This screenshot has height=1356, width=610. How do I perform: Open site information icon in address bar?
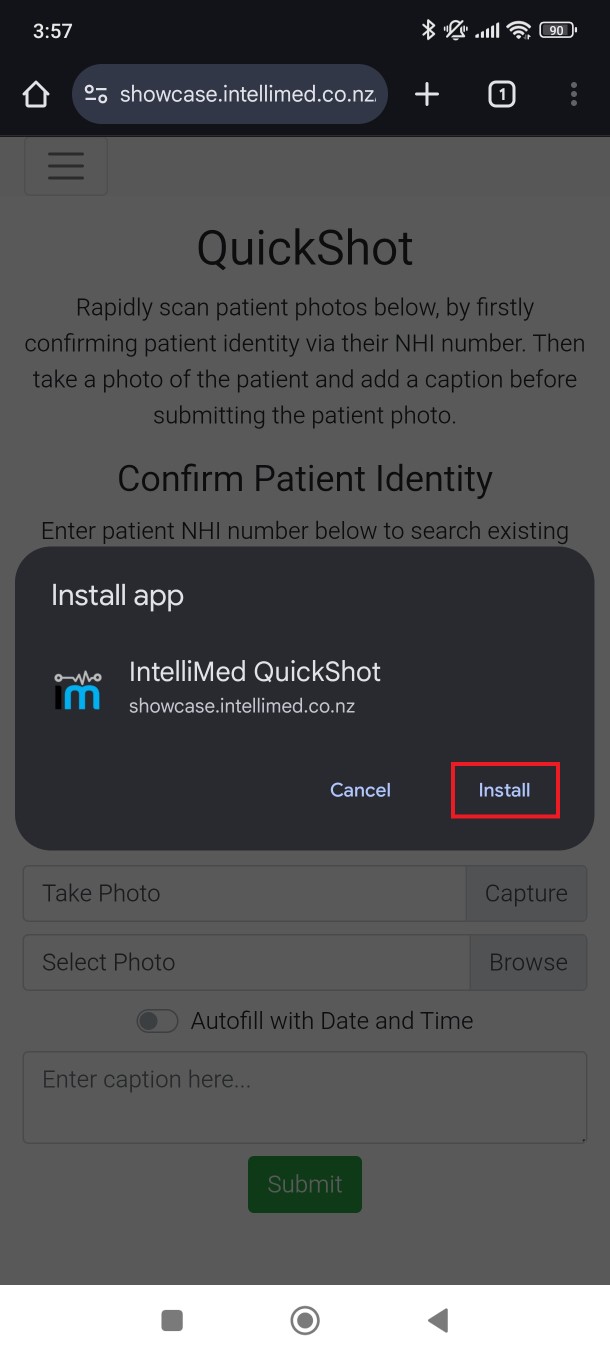click(x=96, y=95)
